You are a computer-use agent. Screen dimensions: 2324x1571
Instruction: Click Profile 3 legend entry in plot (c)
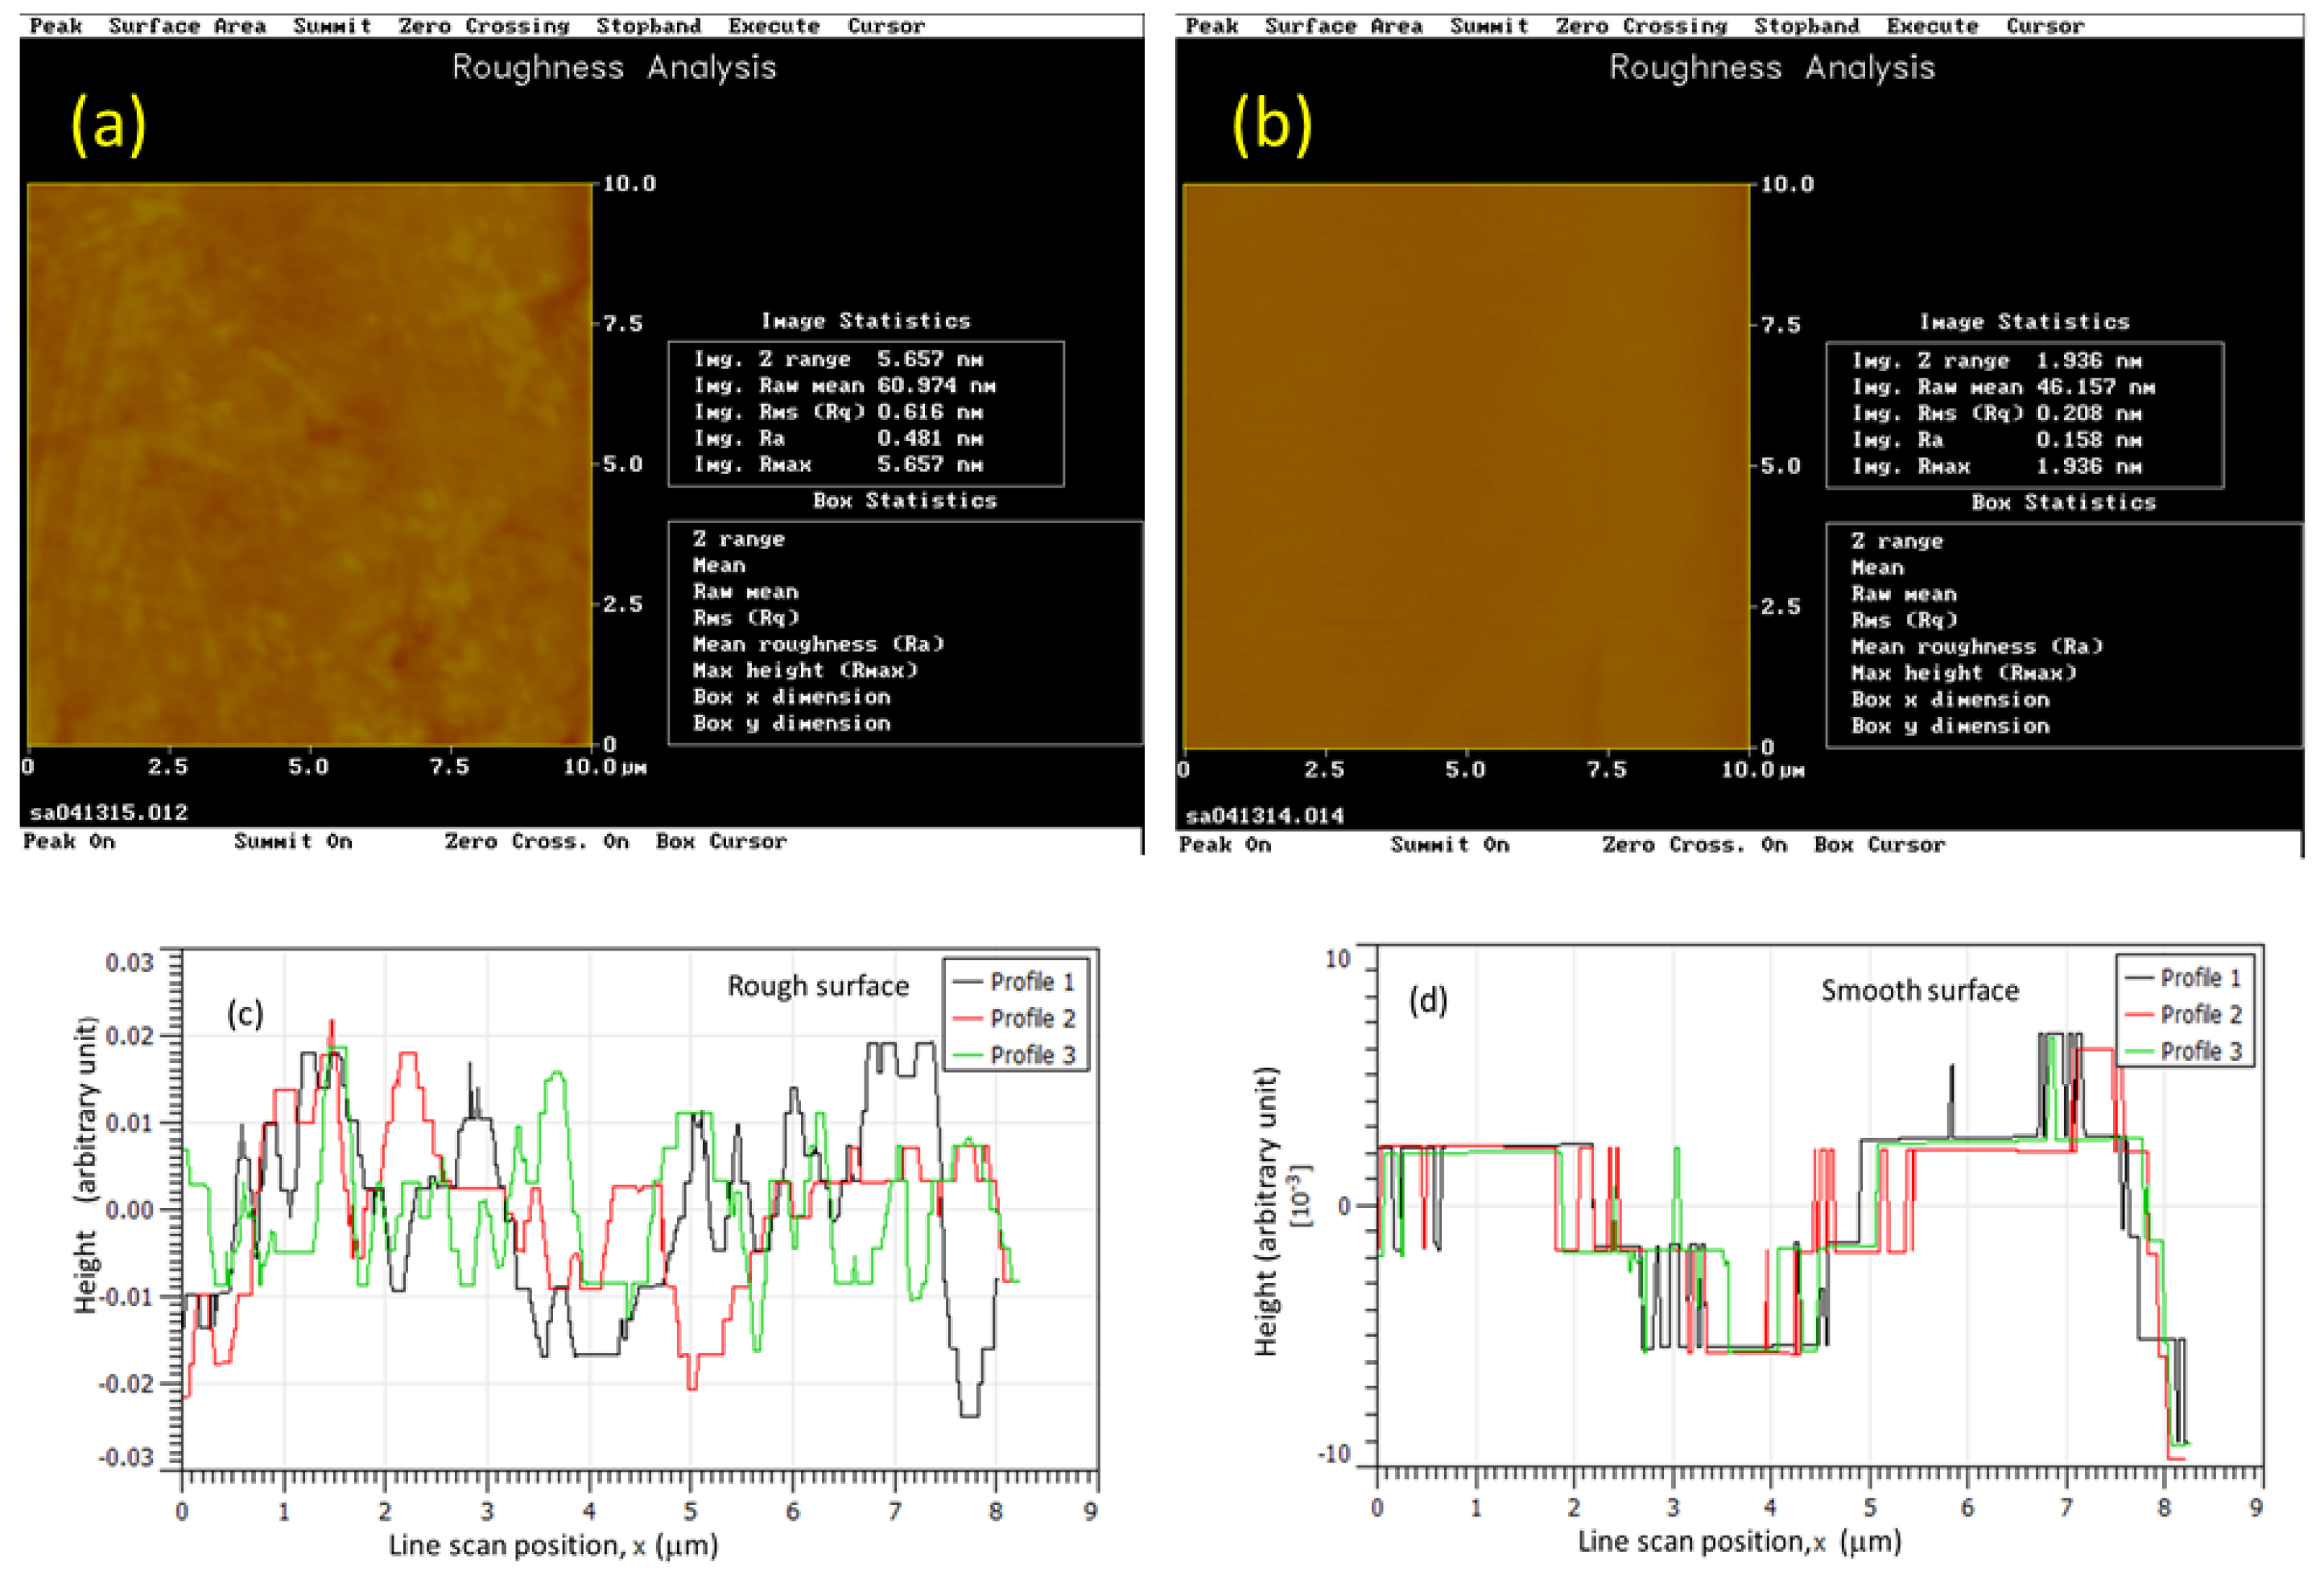tap(1014, 1056)
